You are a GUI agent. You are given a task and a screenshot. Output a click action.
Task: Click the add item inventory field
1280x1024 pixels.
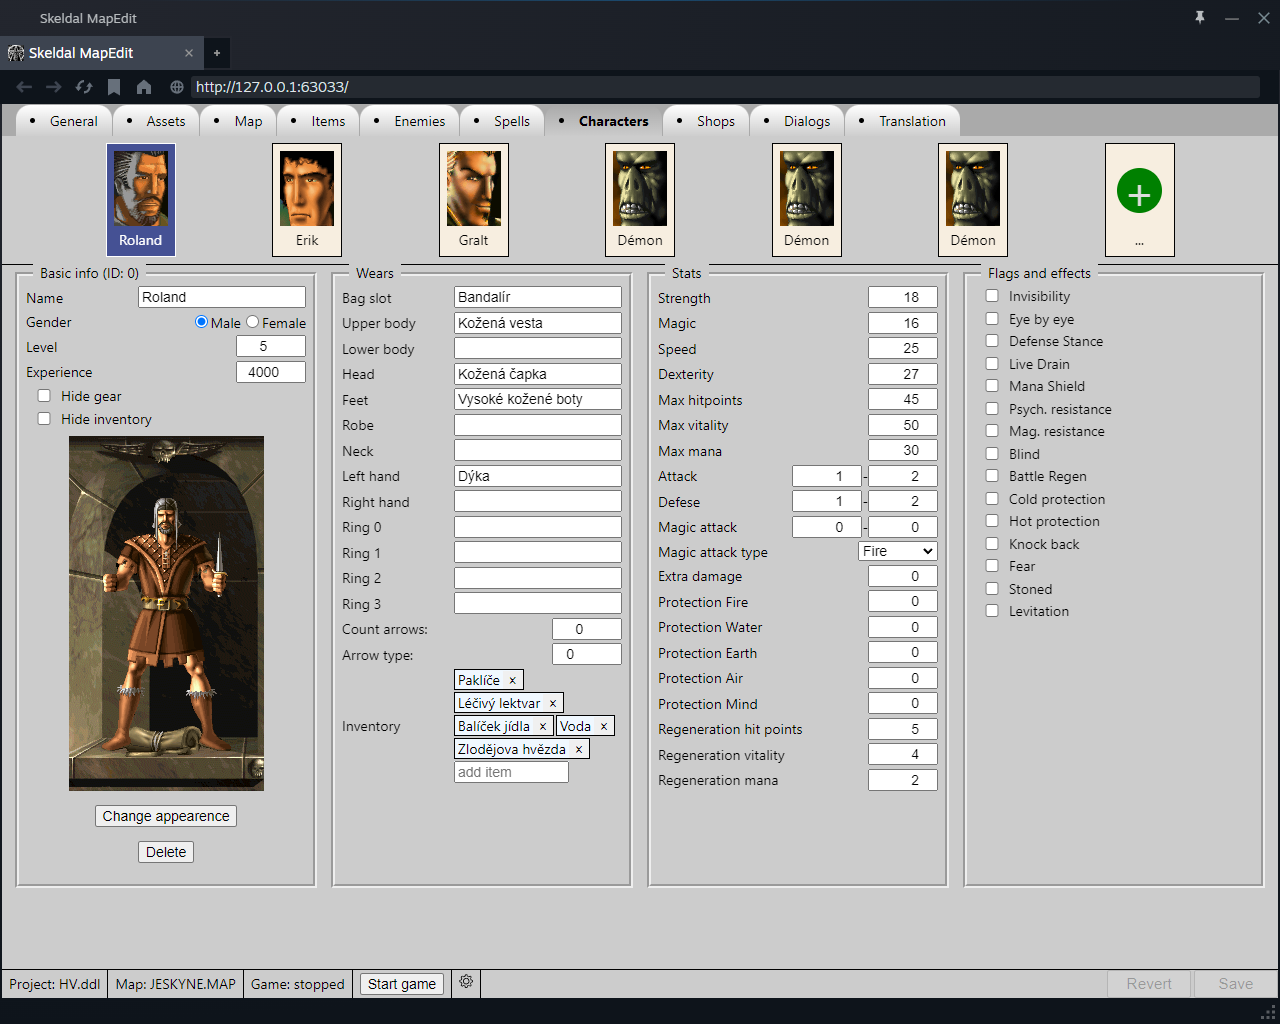(511, 772)
